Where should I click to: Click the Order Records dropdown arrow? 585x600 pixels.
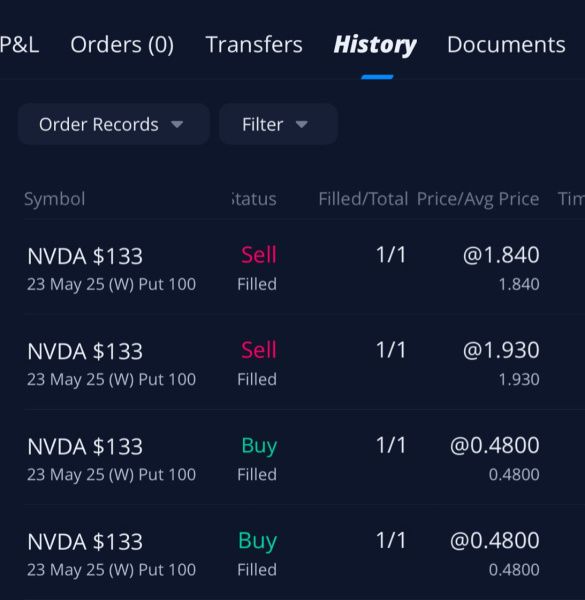tap(177, 124)
